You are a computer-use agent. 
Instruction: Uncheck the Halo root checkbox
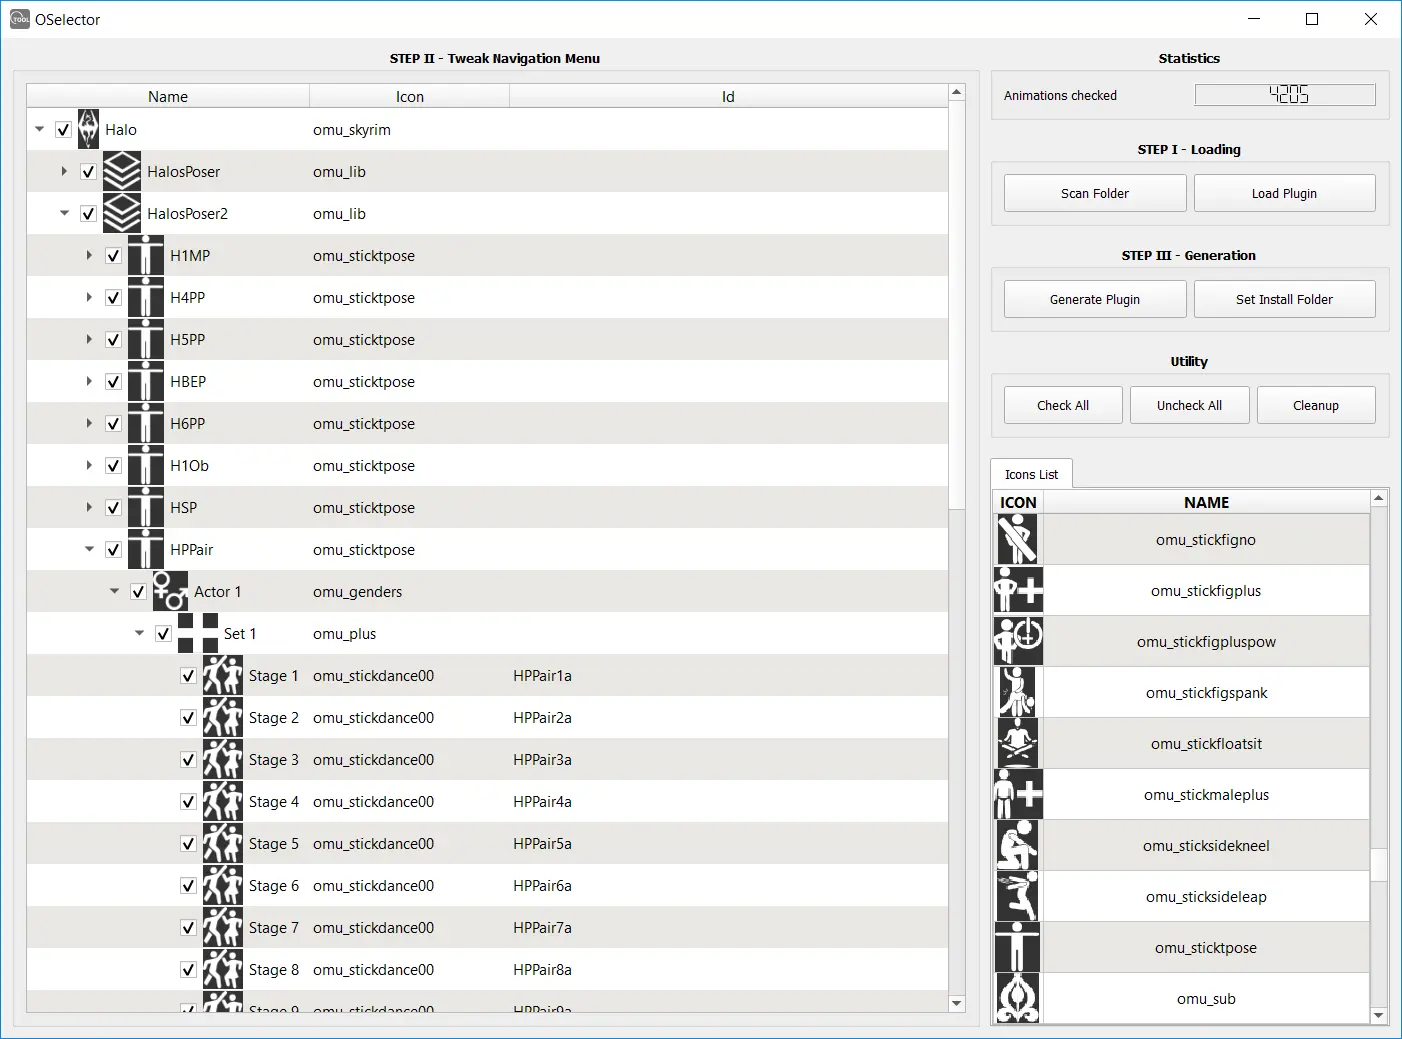coord(63,130)
